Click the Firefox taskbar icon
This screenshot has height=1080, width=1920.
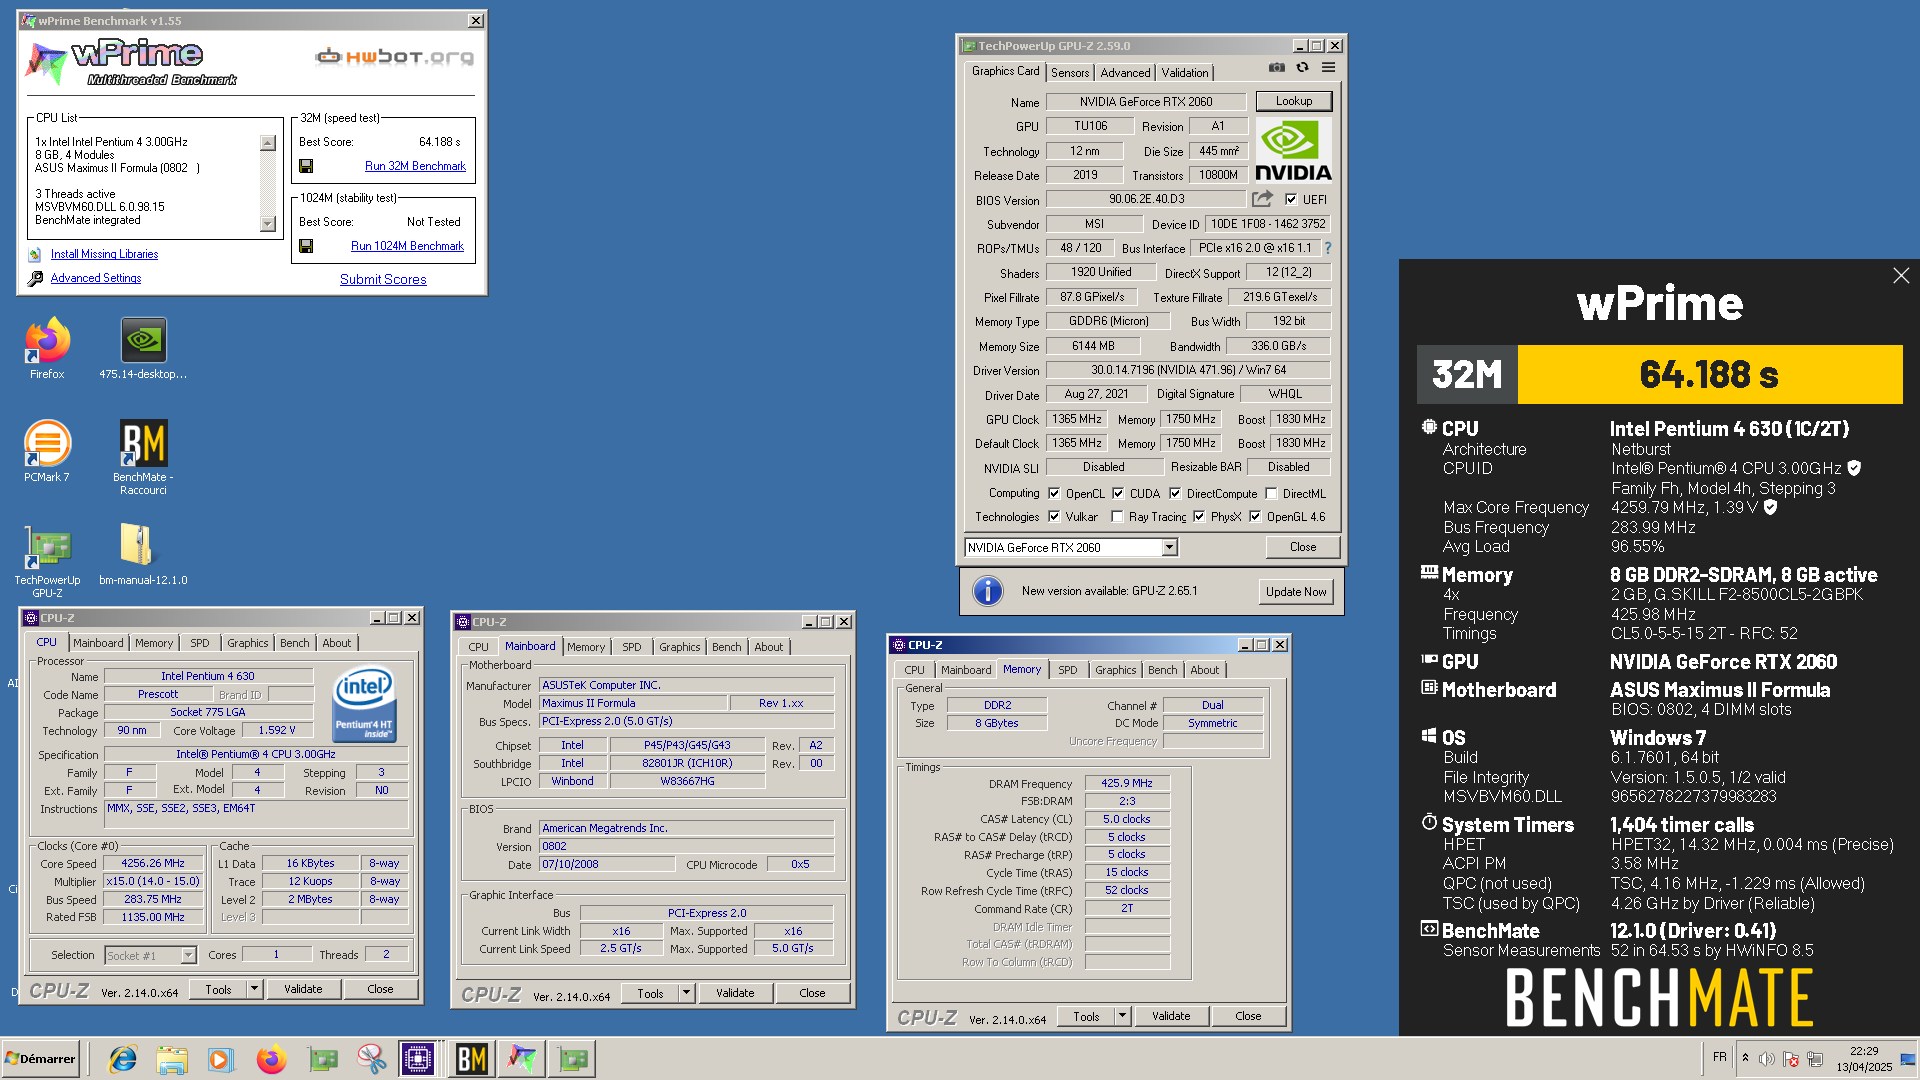271,1059
